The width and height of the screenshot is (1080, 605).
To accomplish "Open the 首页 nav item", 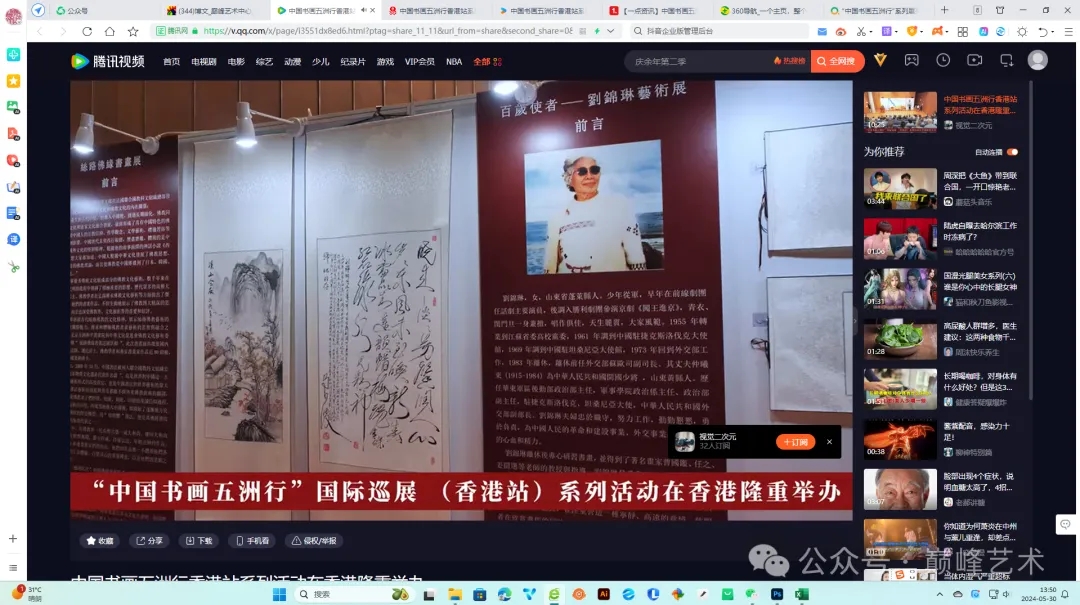I will [172, 61].
